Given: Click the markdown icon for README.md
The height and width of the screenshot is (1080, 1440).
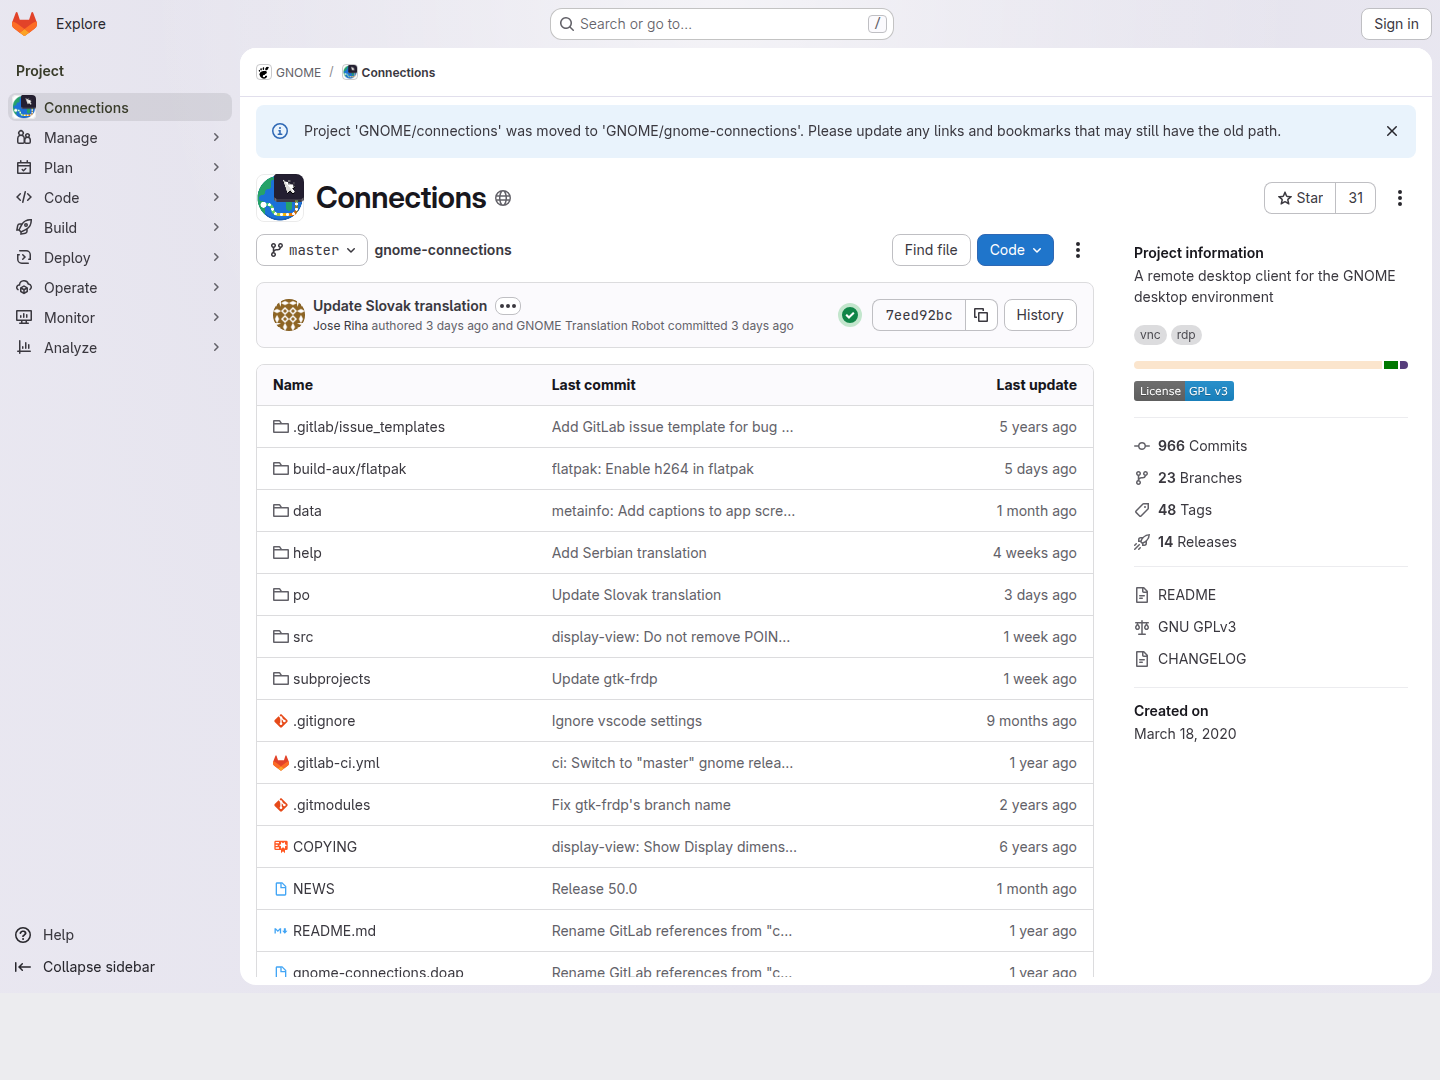Looking at the screenshot, I should pos(281,931).
